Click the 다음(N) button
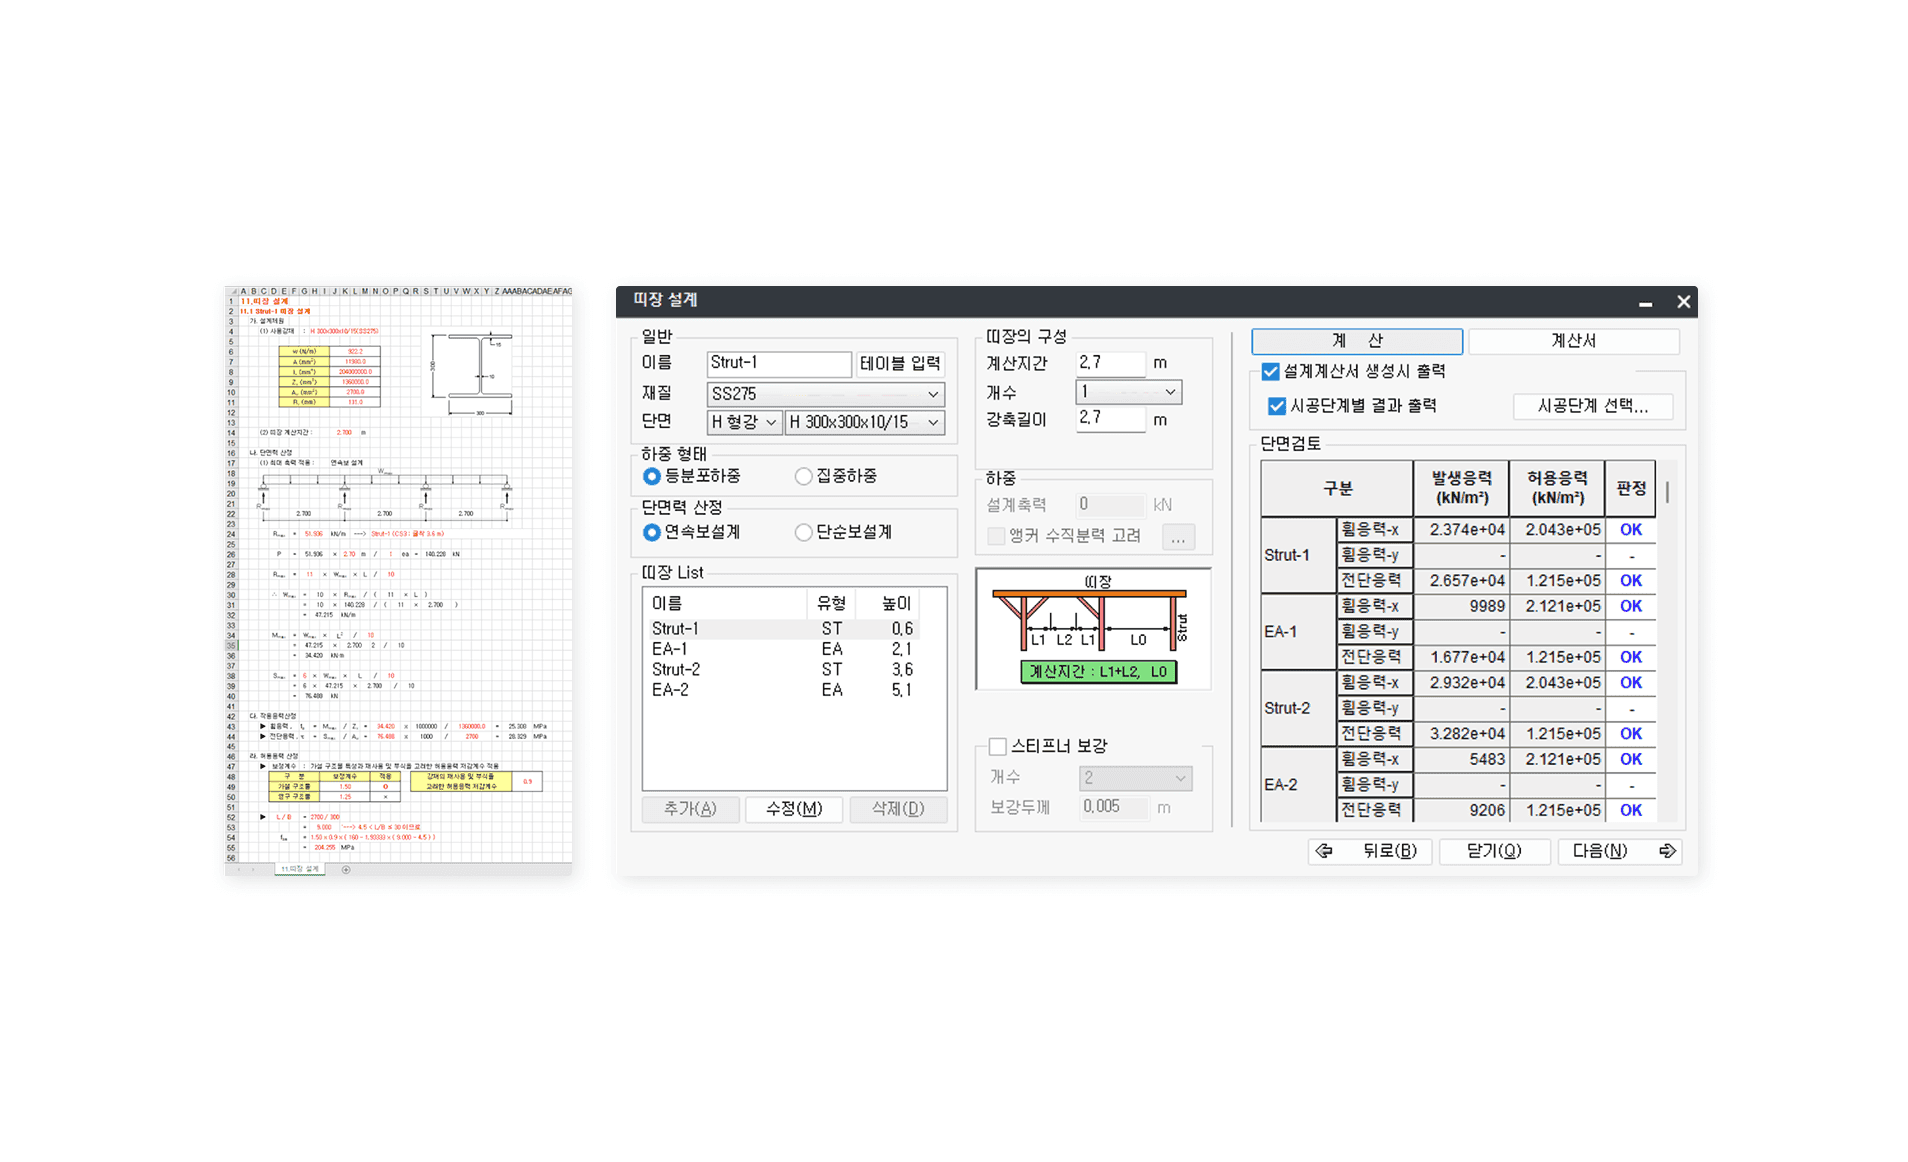Viewport: 1908px width, 1162px height. pyautogui.click(x=1619, y=851)
